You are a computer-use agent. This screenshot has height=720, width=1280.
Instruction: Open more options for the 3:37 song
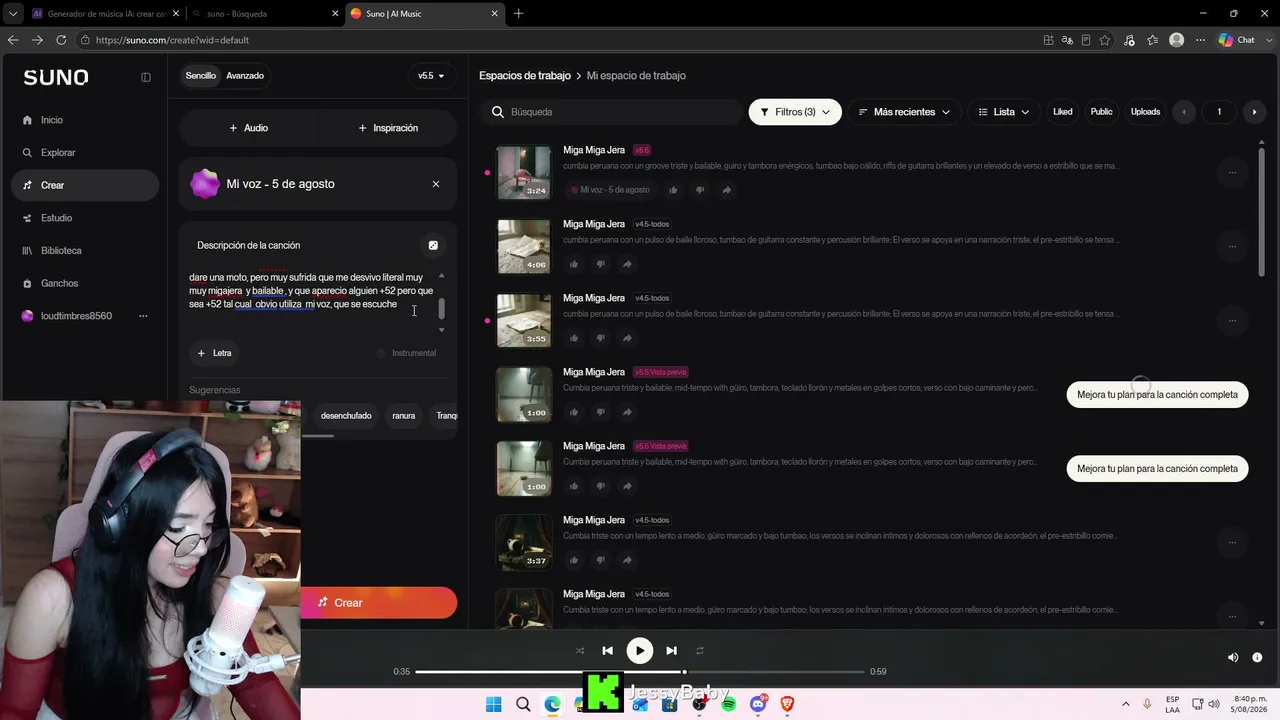click(x=1232, y=542)
